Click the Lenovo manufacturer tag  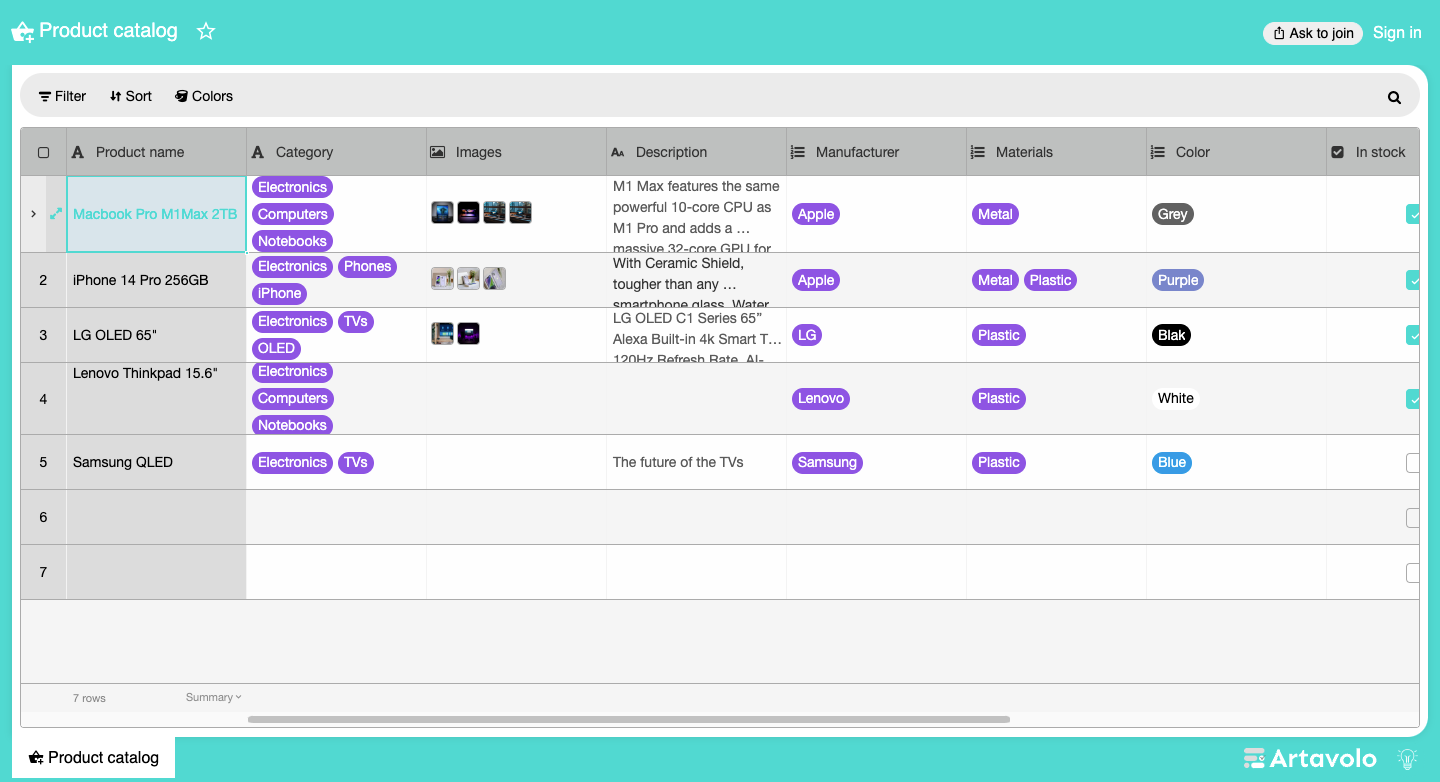pos(821,398)
